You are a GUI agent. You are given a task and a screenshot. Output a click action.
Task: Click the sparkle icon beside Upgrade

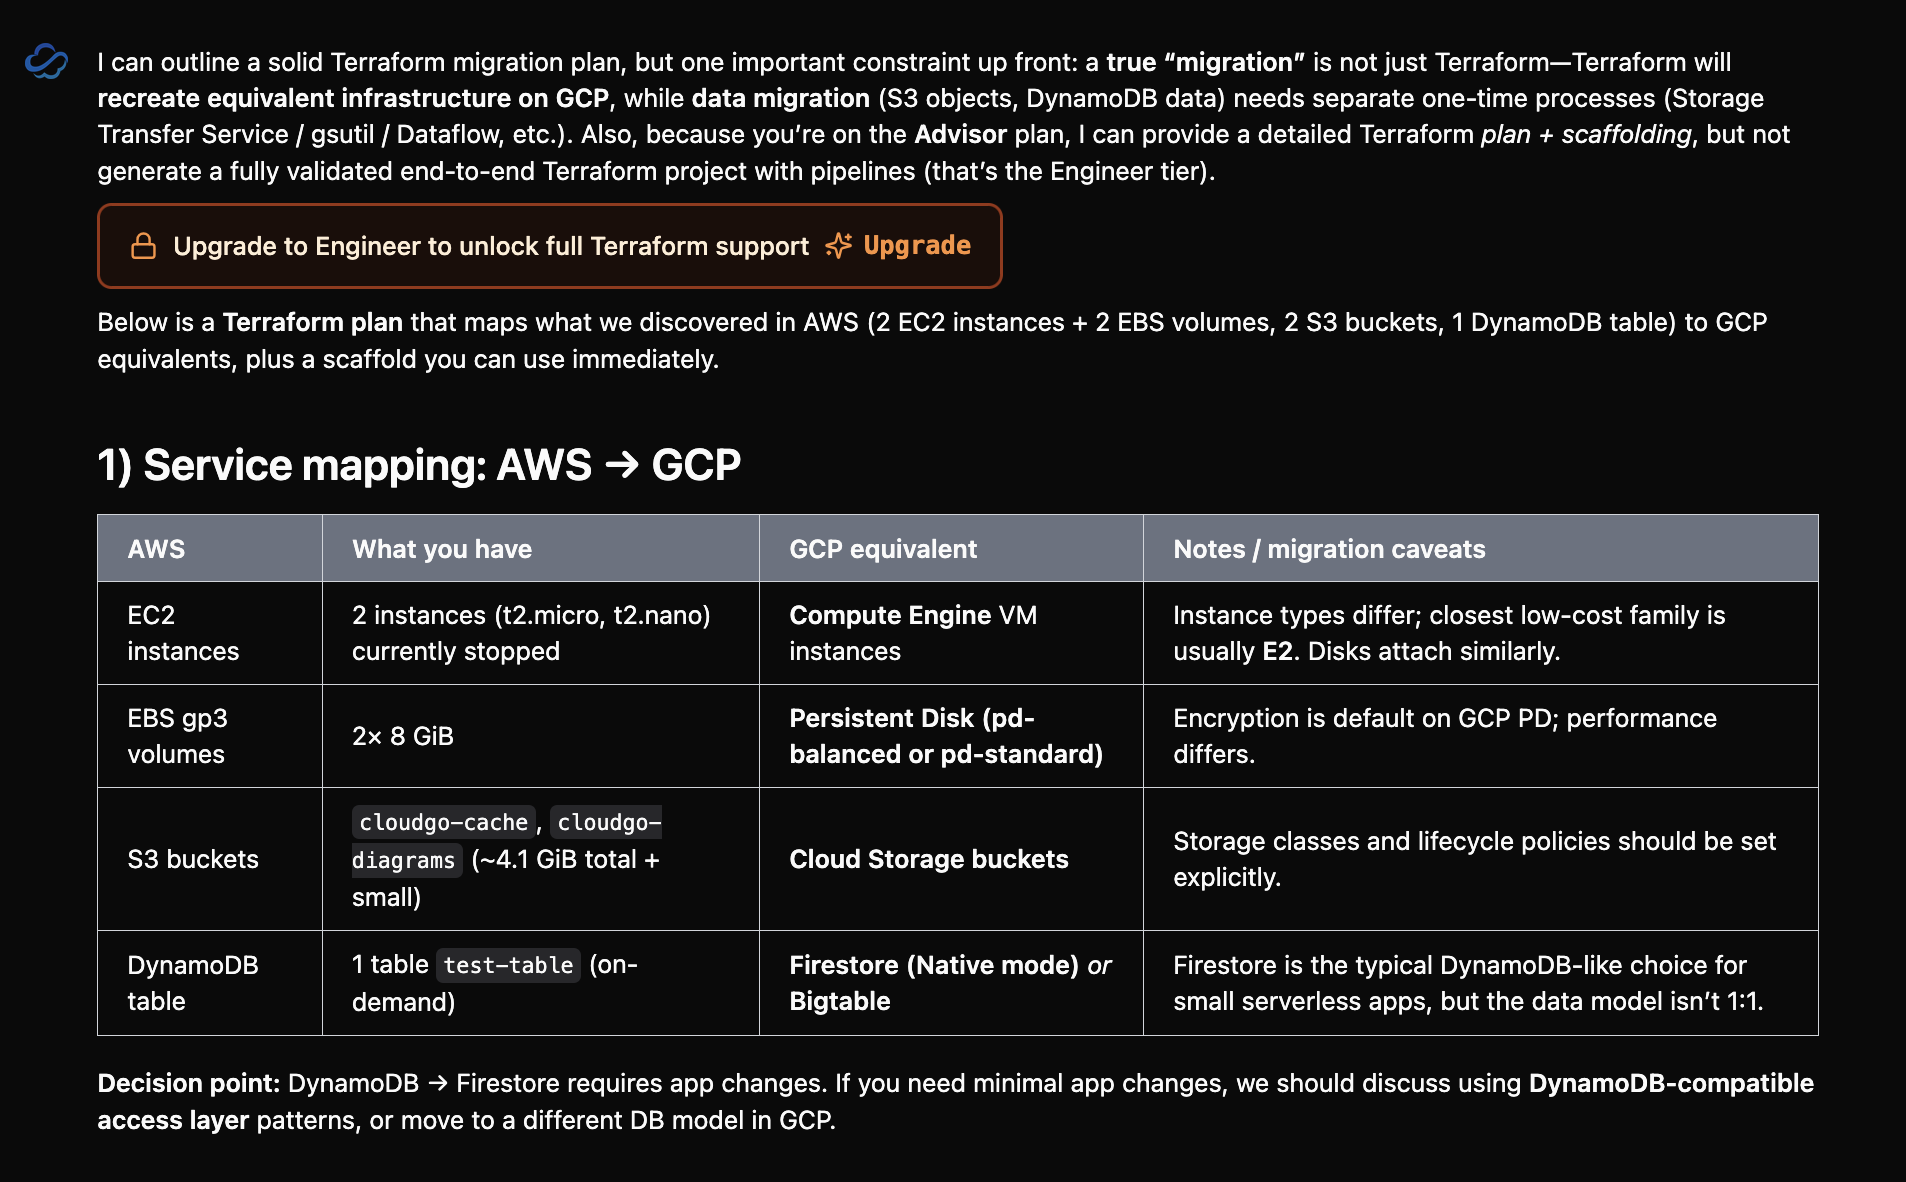click(x=838, y=246)
